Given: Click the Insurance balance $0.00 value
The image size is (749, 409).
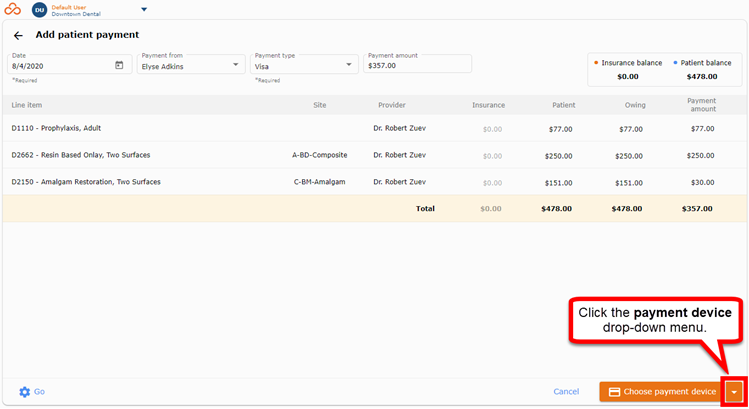Looking at the screenshot, I should (x=628, y=76).
